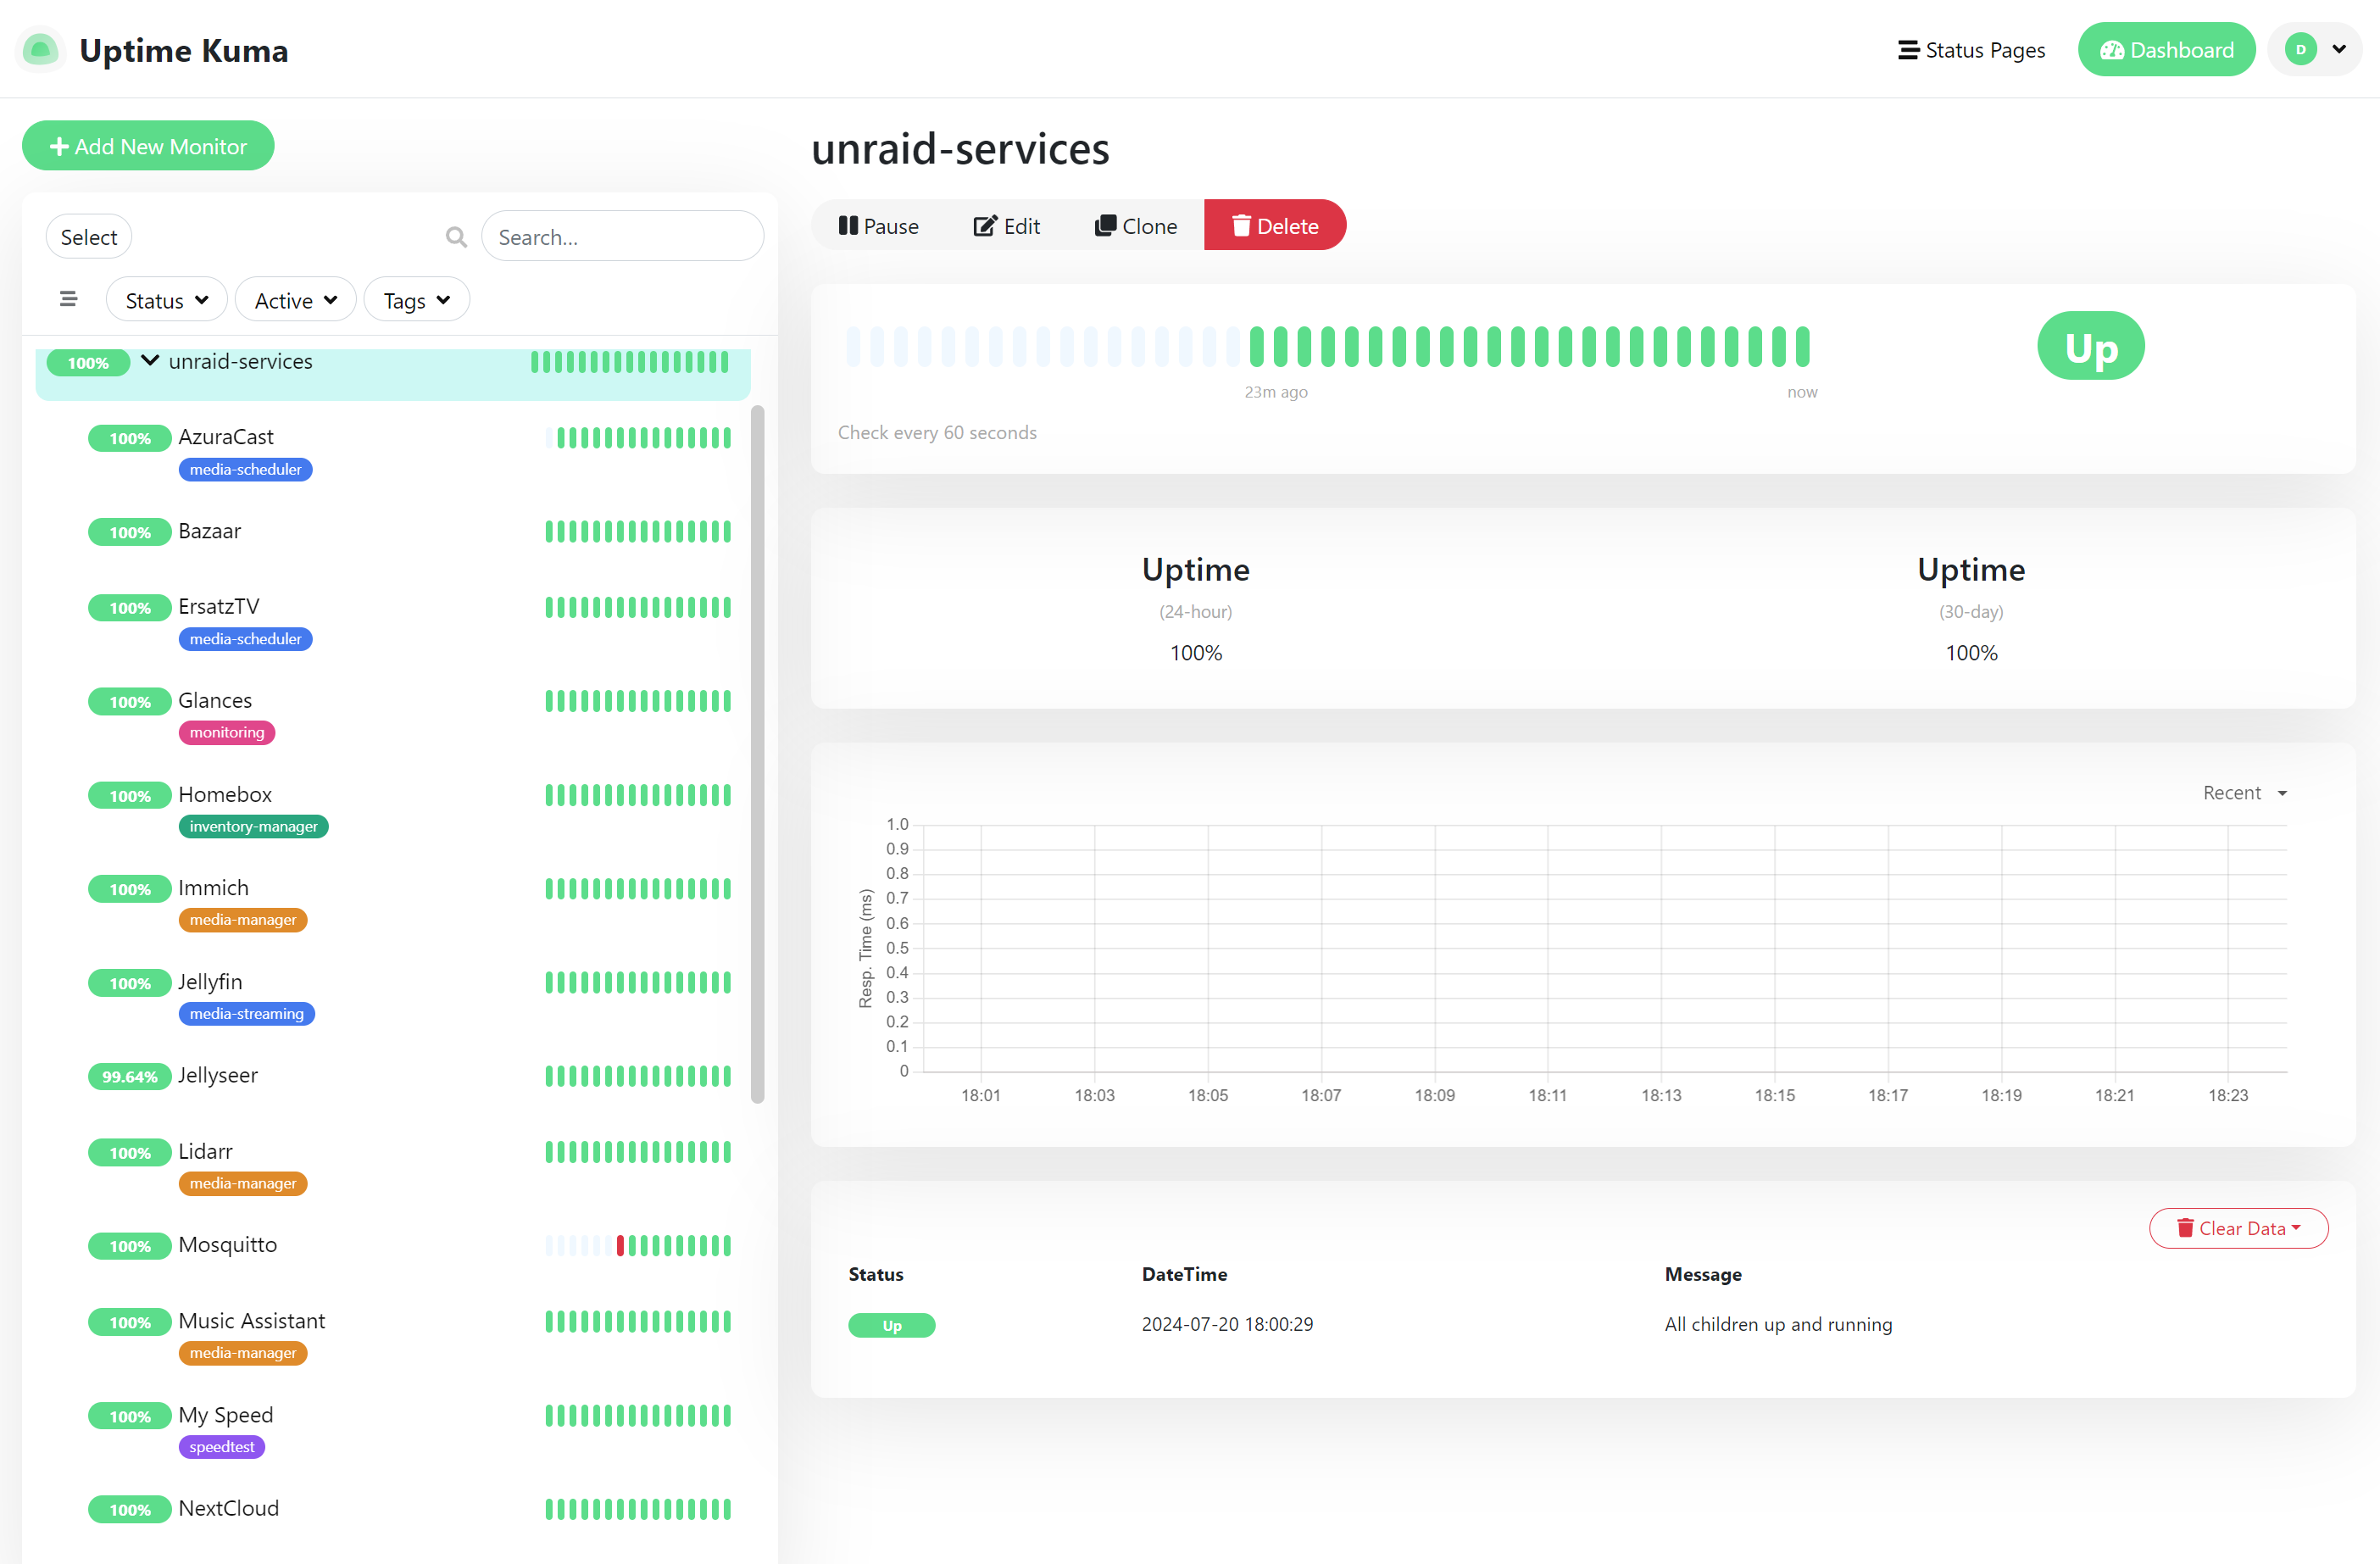Click the red heartbeat beat for Mosquitto
Viewport: 2380px width, 1564px height.
point(620,1246)
